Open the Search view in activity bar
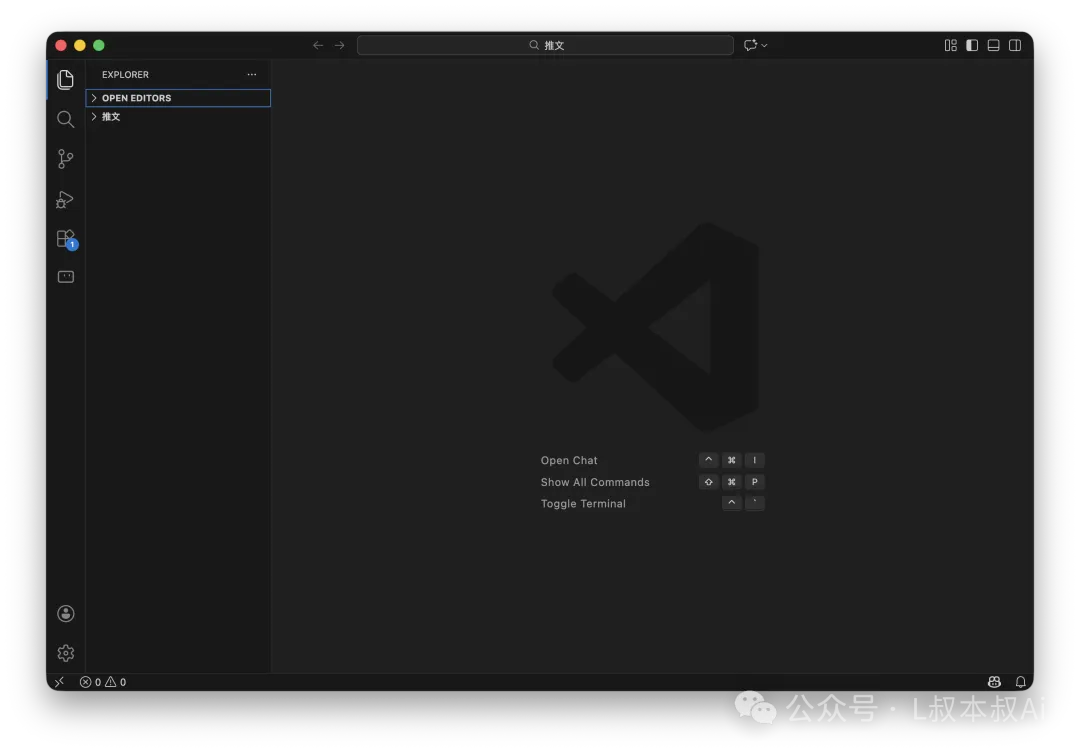This screenshot has width=1080, height=752. coord(65,119)
